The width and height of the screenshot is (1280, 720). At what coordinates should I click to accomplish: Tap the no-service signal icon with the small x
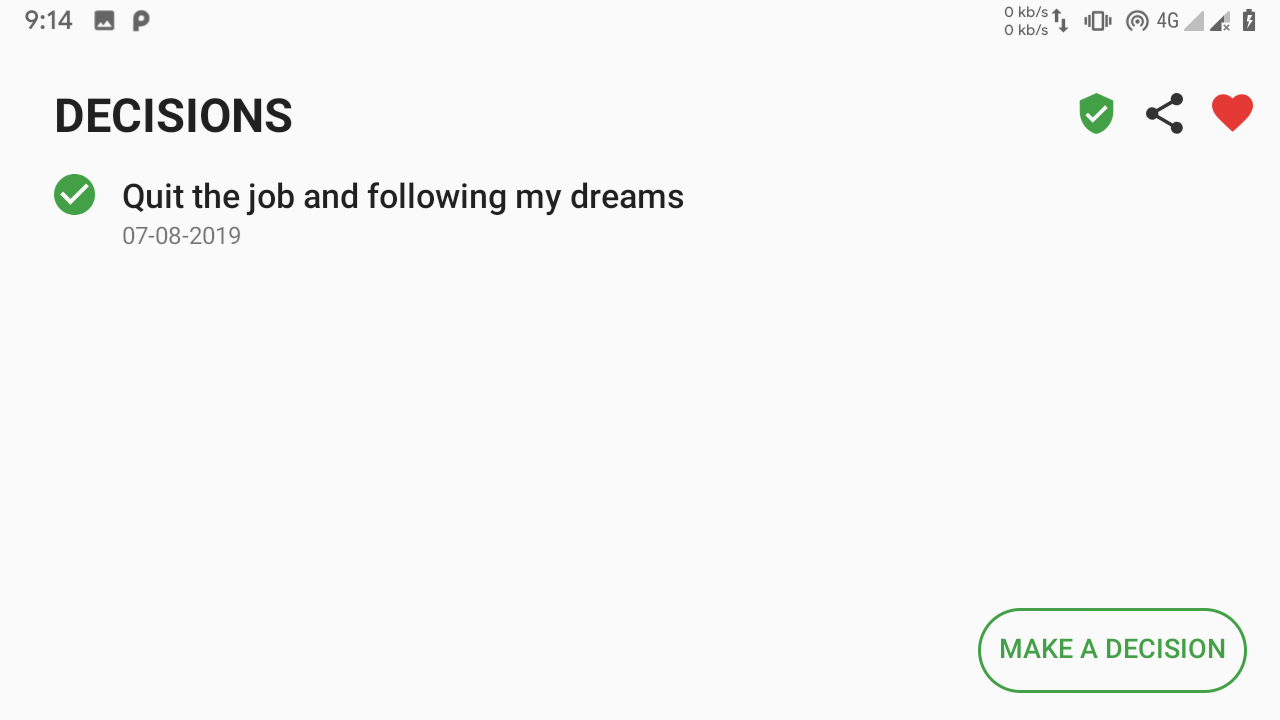pyautogui.click(x=1220, y=21)
